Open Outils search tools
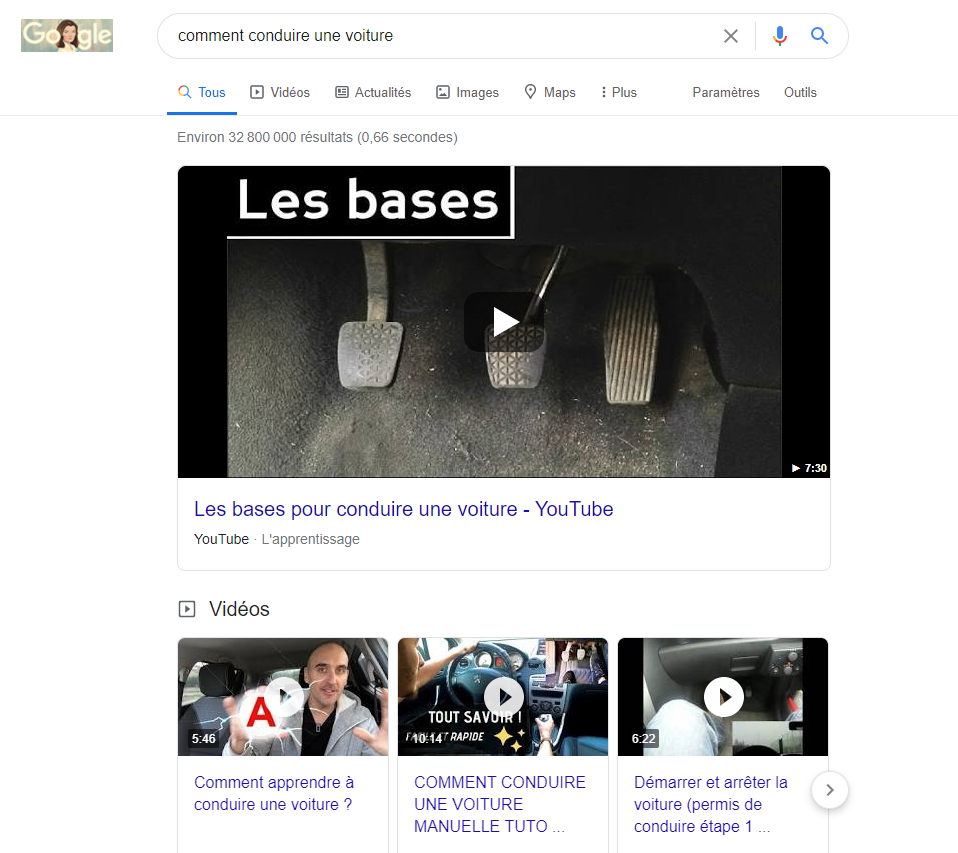Screen dimensions: 958x853 click(x=800, y=92)
